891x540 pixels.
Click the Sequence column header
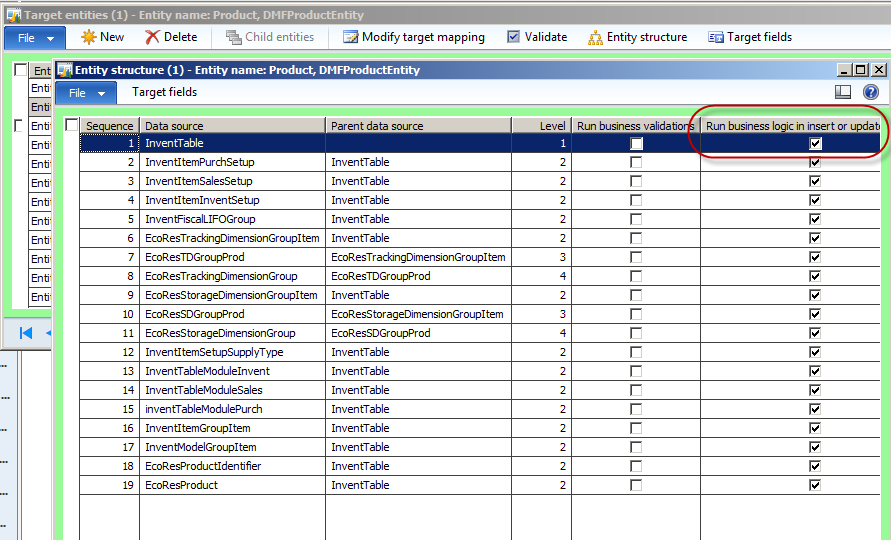[109, 126]
